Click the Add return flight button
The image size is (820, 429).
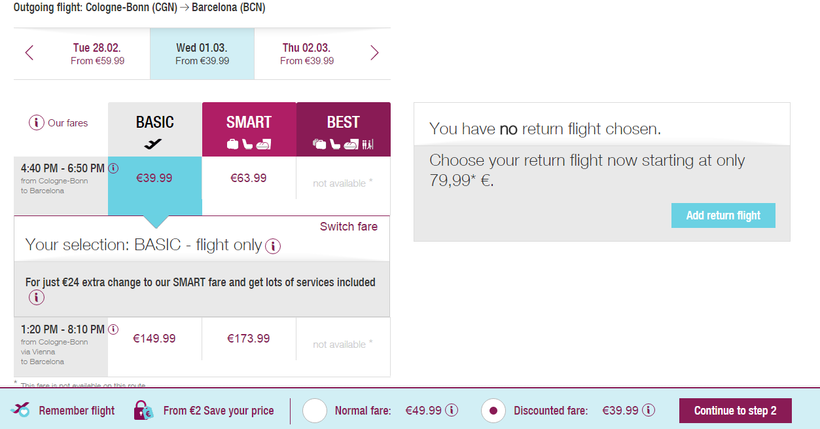(x=723, y=216)
